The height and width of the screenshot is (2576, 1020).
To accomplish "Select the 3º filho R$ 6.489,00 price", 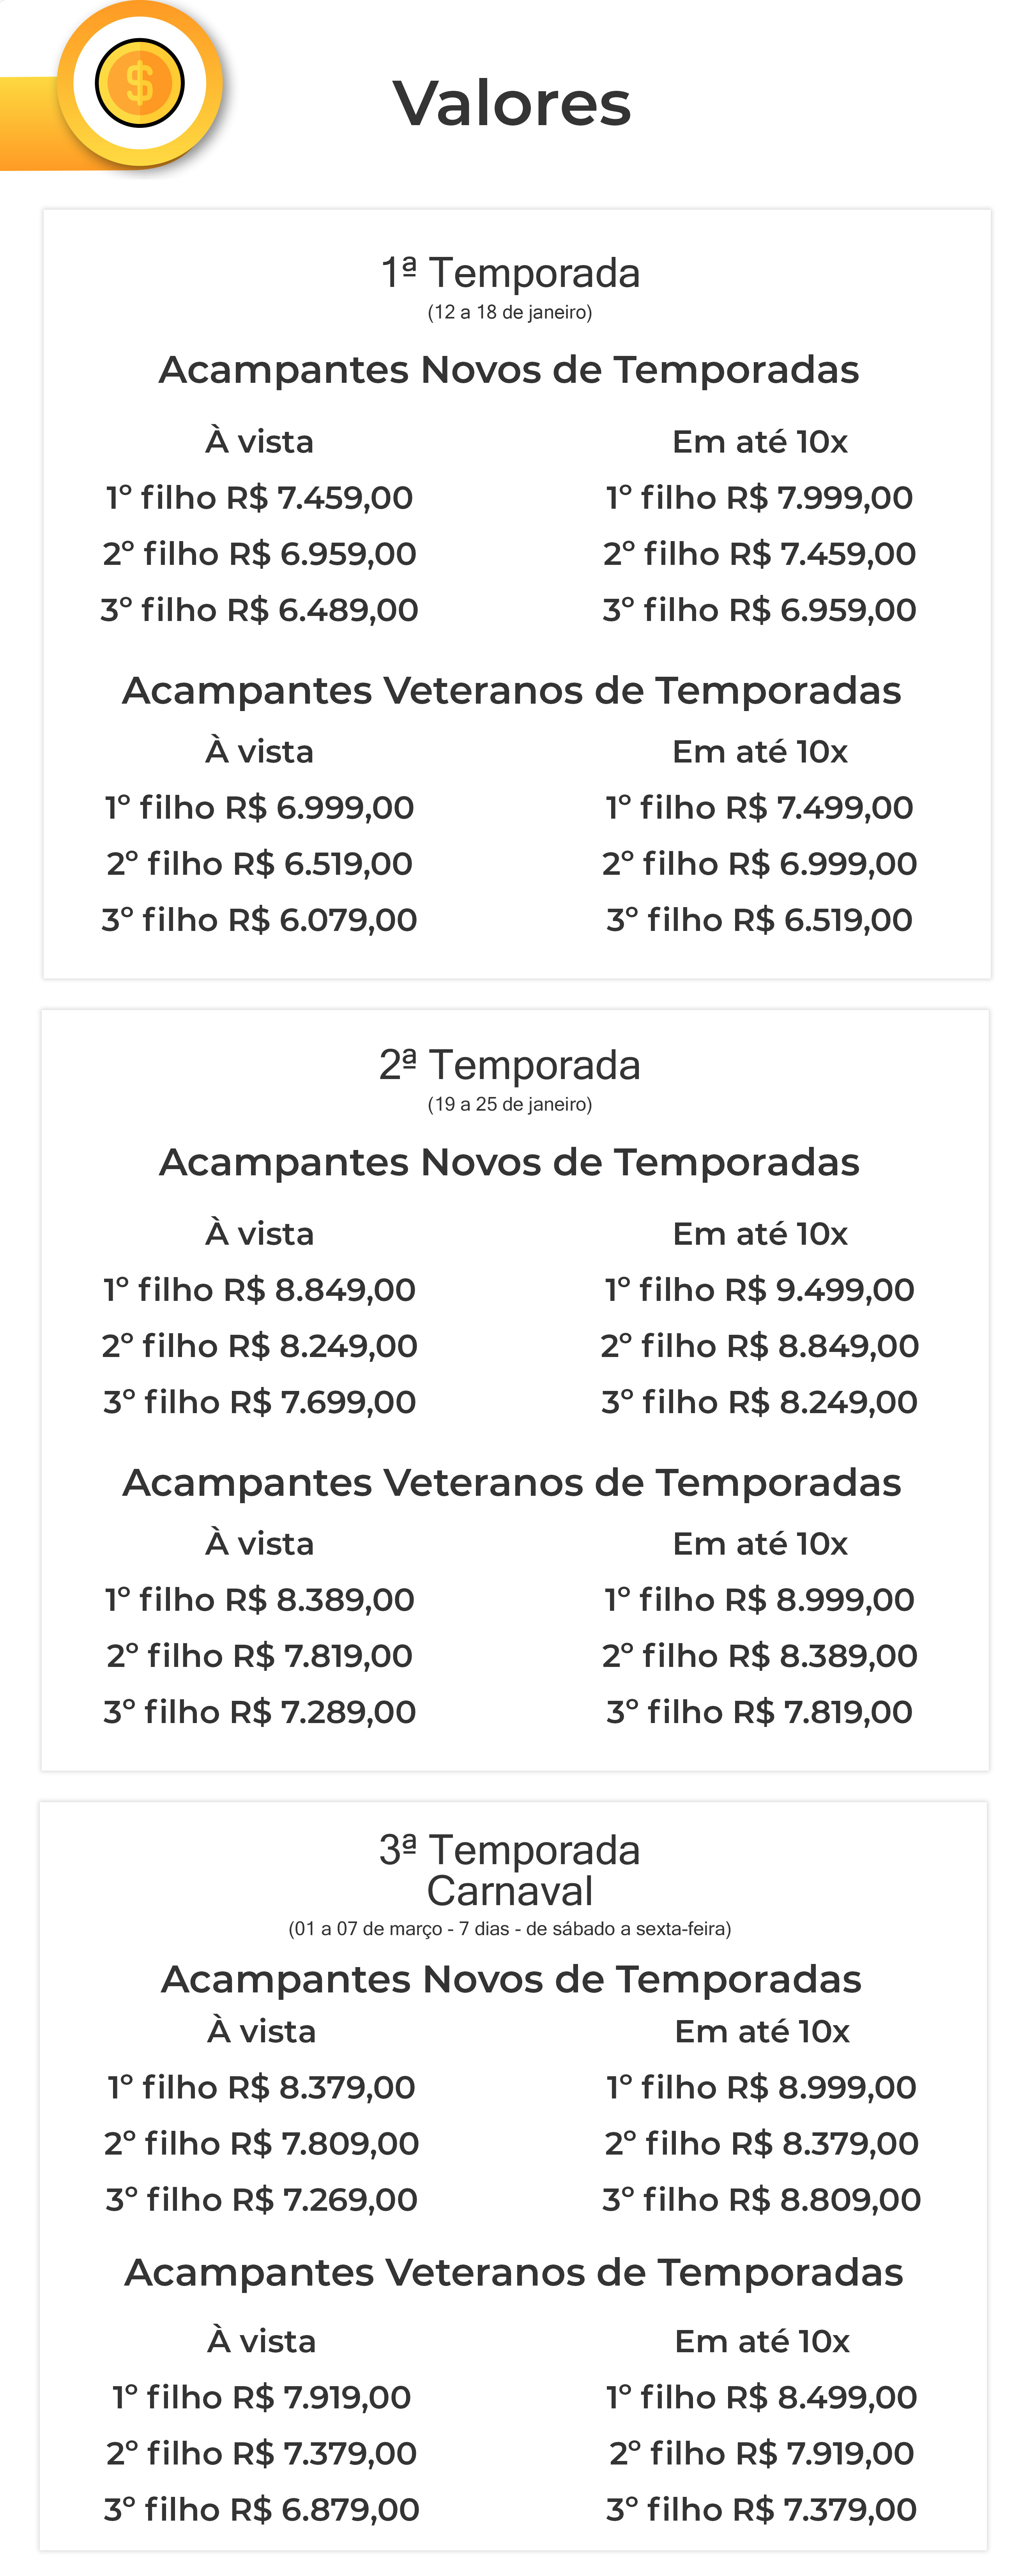I will 259,609.
